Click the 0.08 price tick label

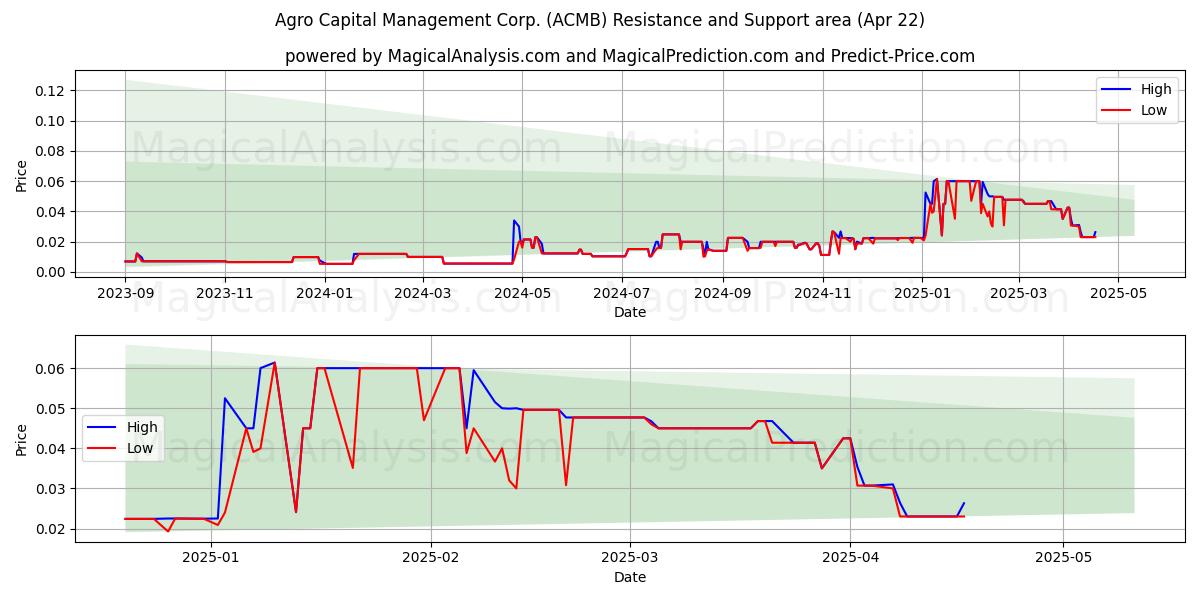click(x=51, y=151)
